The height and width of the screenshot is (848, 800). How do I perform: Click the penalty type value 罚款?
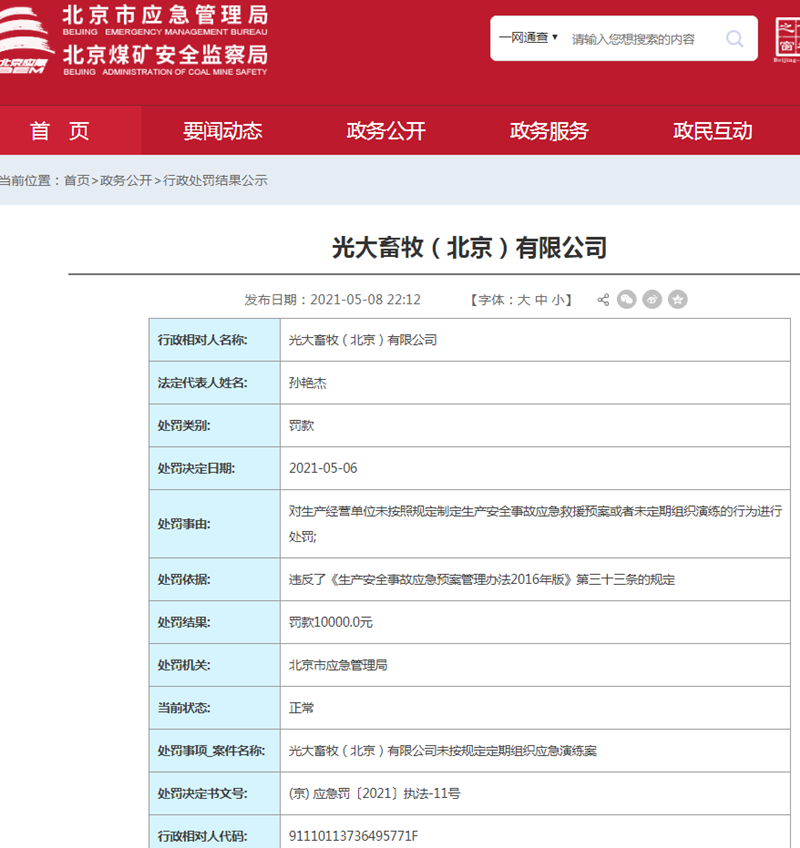pos(301,426)
